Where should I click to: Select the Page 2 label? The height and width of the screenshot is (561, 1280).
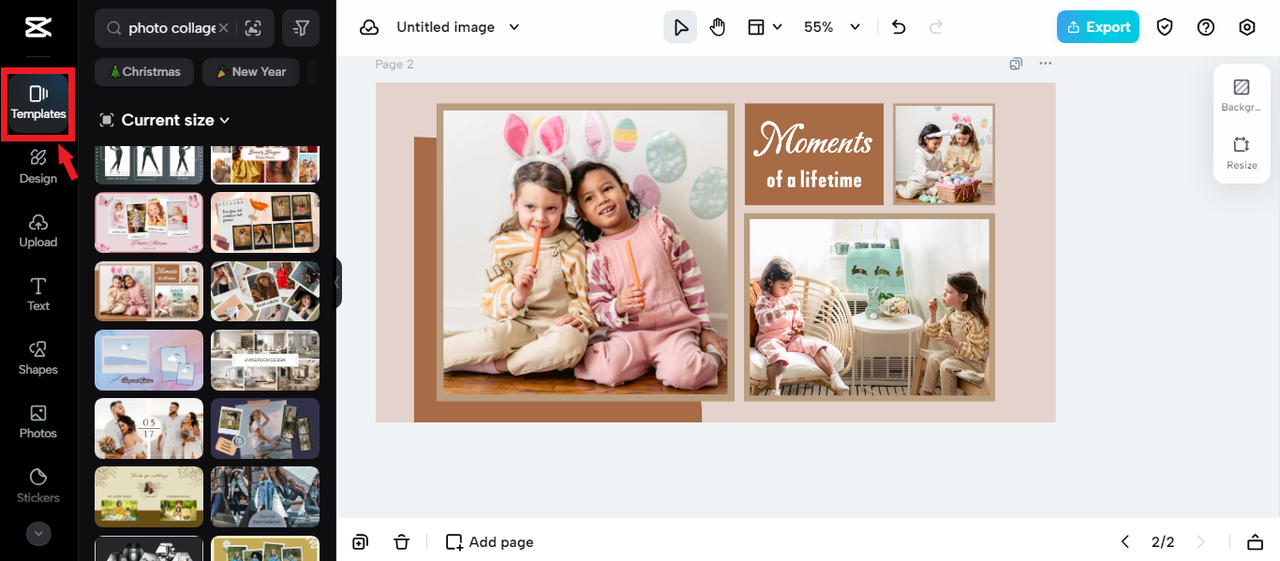tap(394, 64)
